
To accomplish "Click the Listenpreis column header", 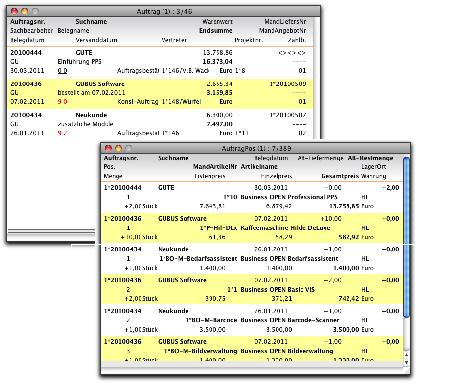I will coord(210,176).
